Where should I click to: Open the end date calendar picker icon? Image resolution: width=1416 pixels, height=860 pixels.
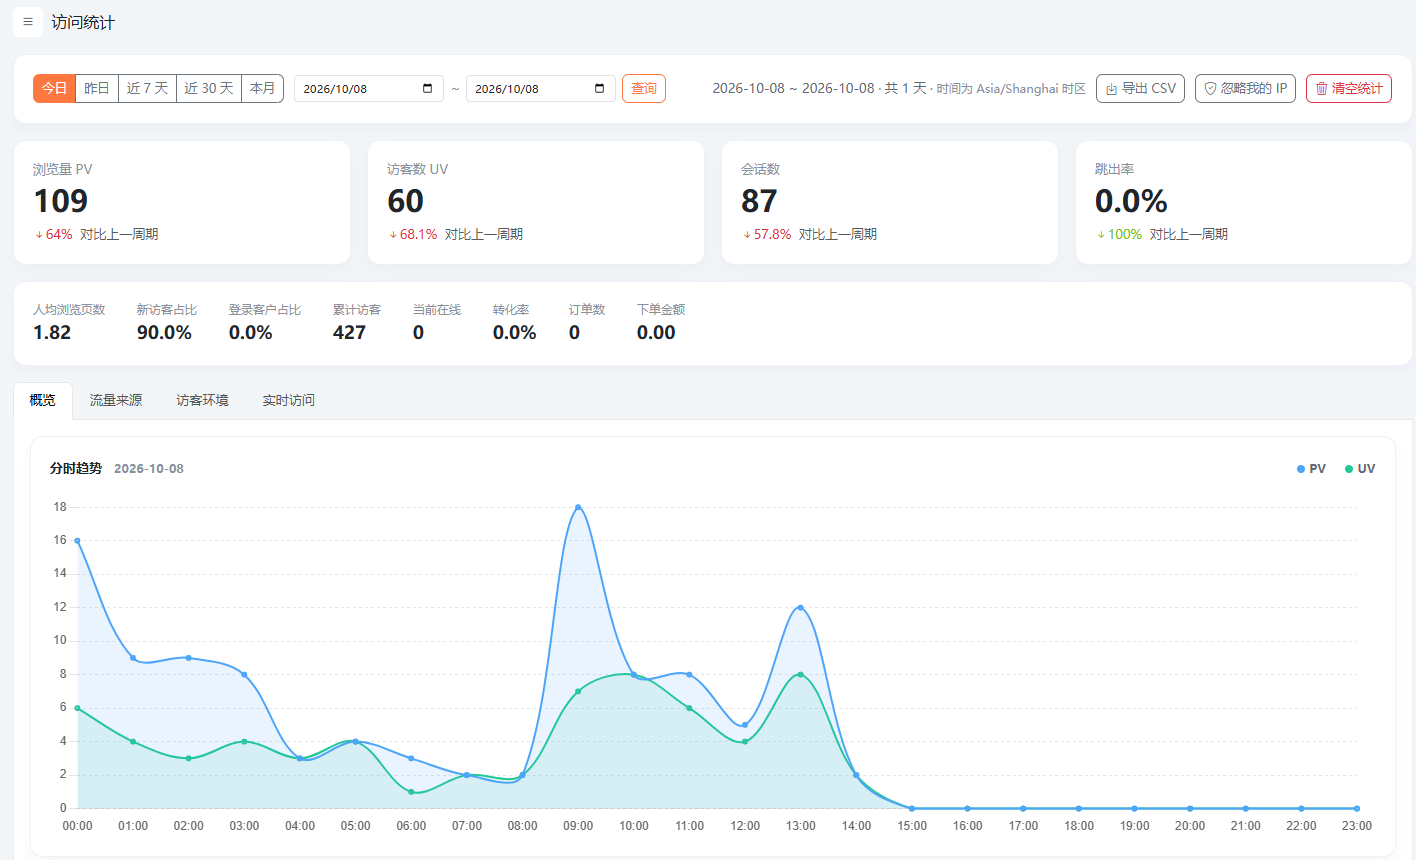click(x=600, y=89)
